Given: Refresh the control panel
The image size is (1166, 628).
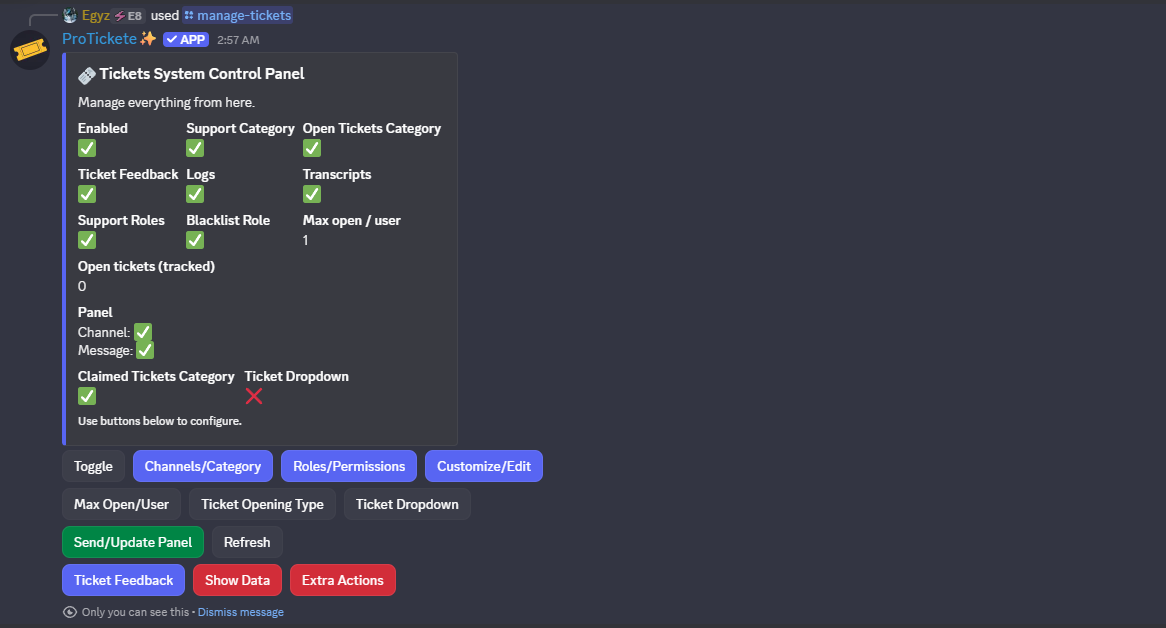Looking at the screenshot, I should tap(247, 542).
